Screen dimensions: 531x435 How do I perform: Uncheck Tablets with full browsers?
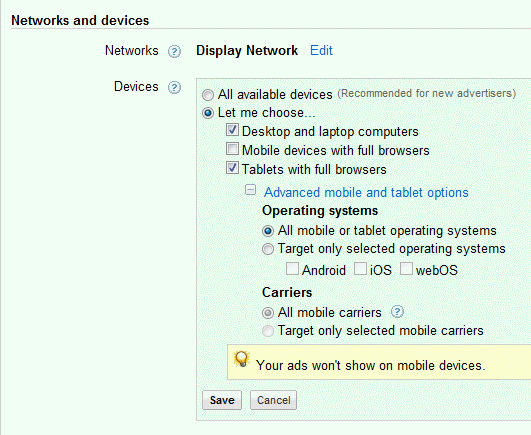232,168
